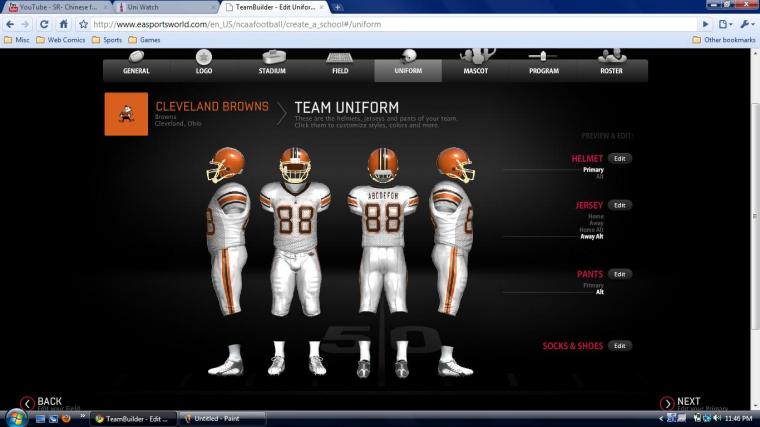Click the JERSEY label
The width and height of the screenshot is (760, 427).
(x=589, y=205)
